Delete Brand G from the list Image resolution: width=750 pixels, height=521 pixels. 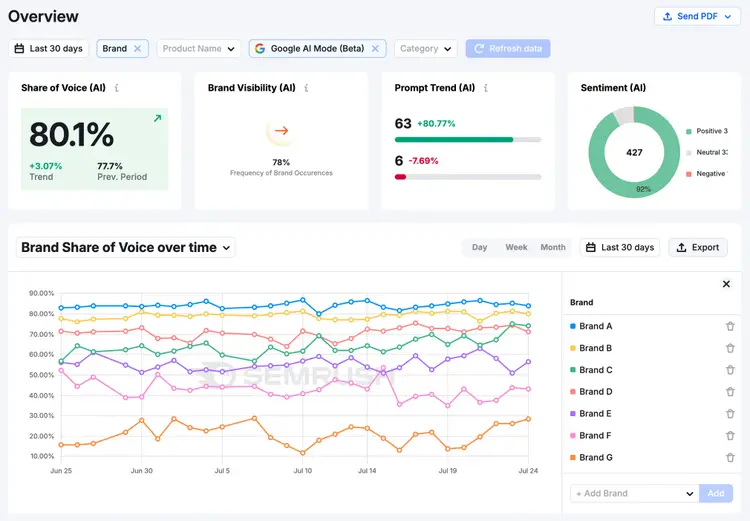point(730,457)
